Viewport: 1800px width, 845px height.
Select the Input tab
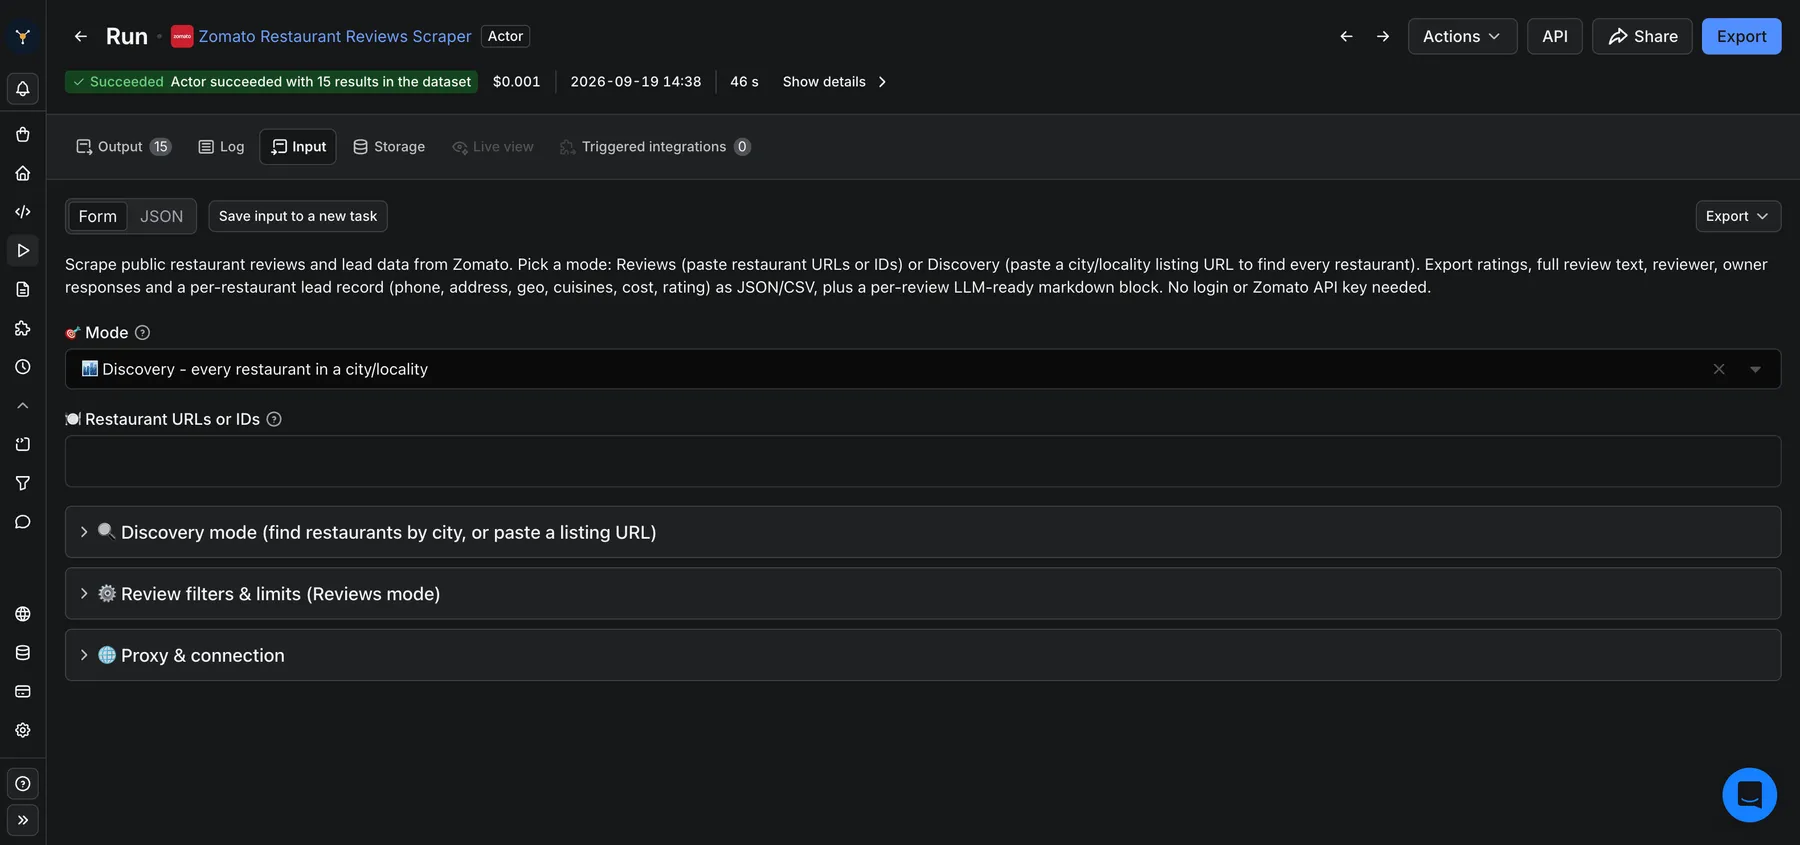[x=298, y=147]
